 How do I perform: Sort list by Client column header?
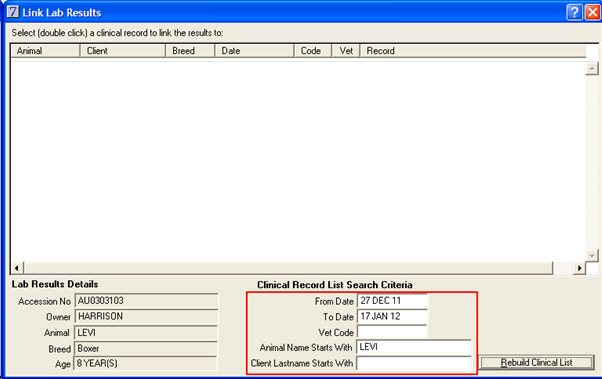click(x=123, y=51)
